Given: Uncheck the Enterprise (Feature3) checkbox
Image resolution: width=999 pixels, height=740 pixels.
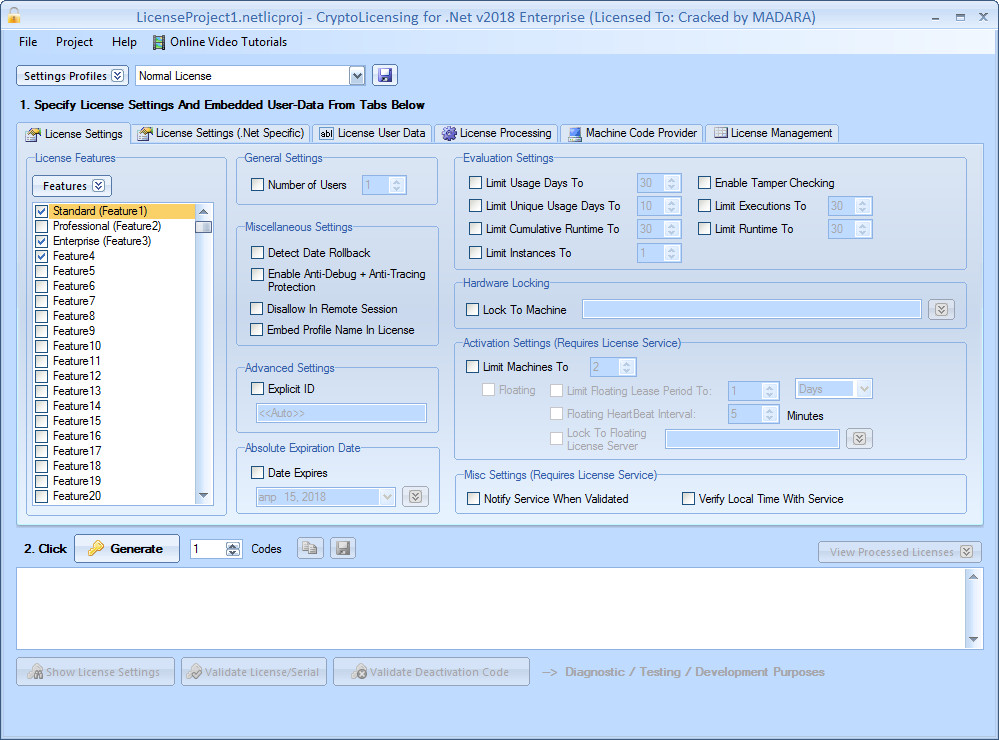Looking at the screenshot, I should click(x=41, y=241).
